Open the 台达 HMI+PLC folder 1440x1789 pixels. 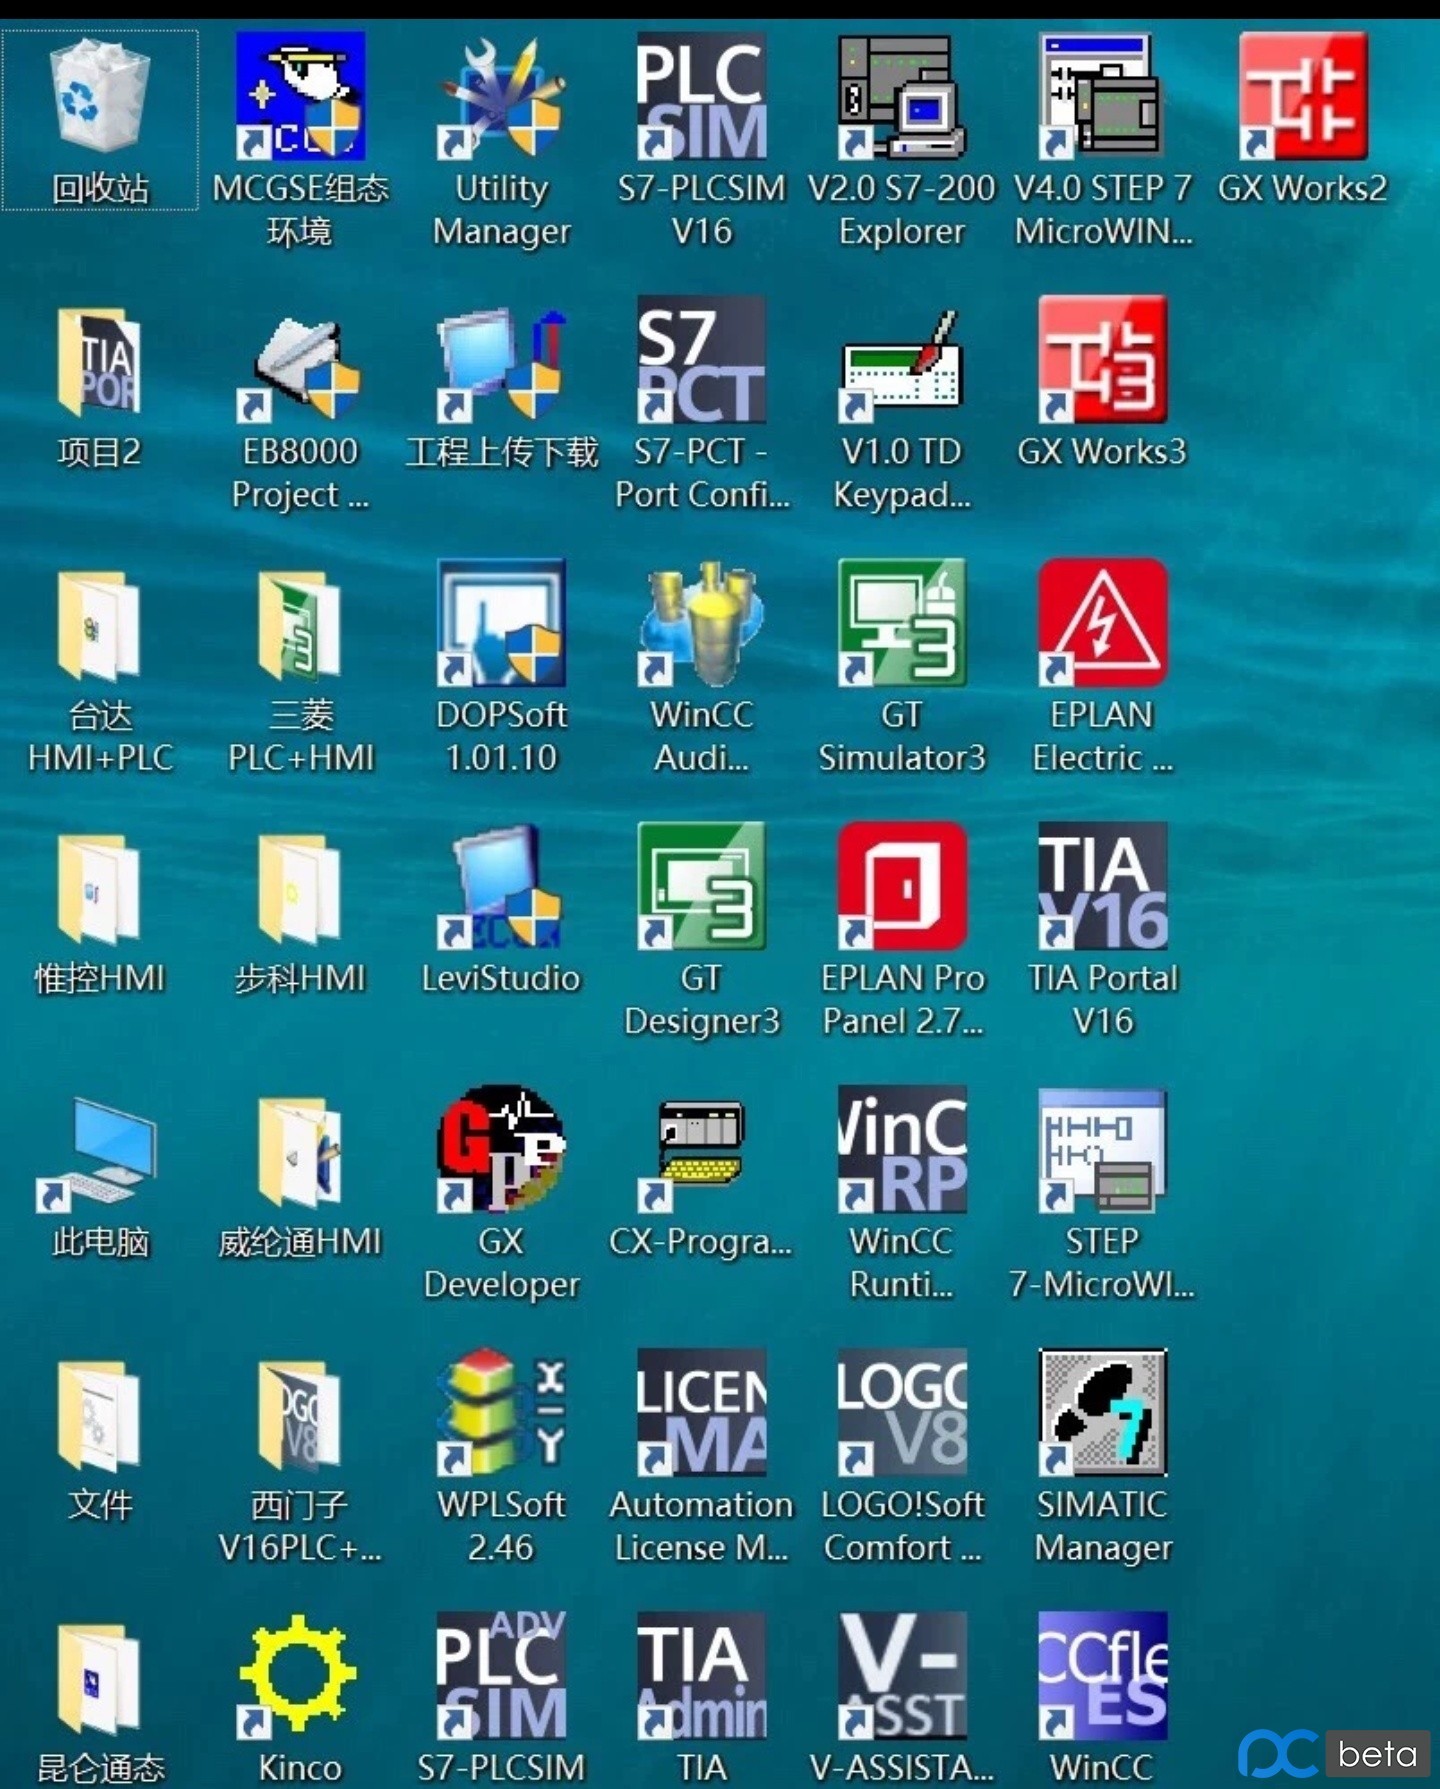coord(99,626)
